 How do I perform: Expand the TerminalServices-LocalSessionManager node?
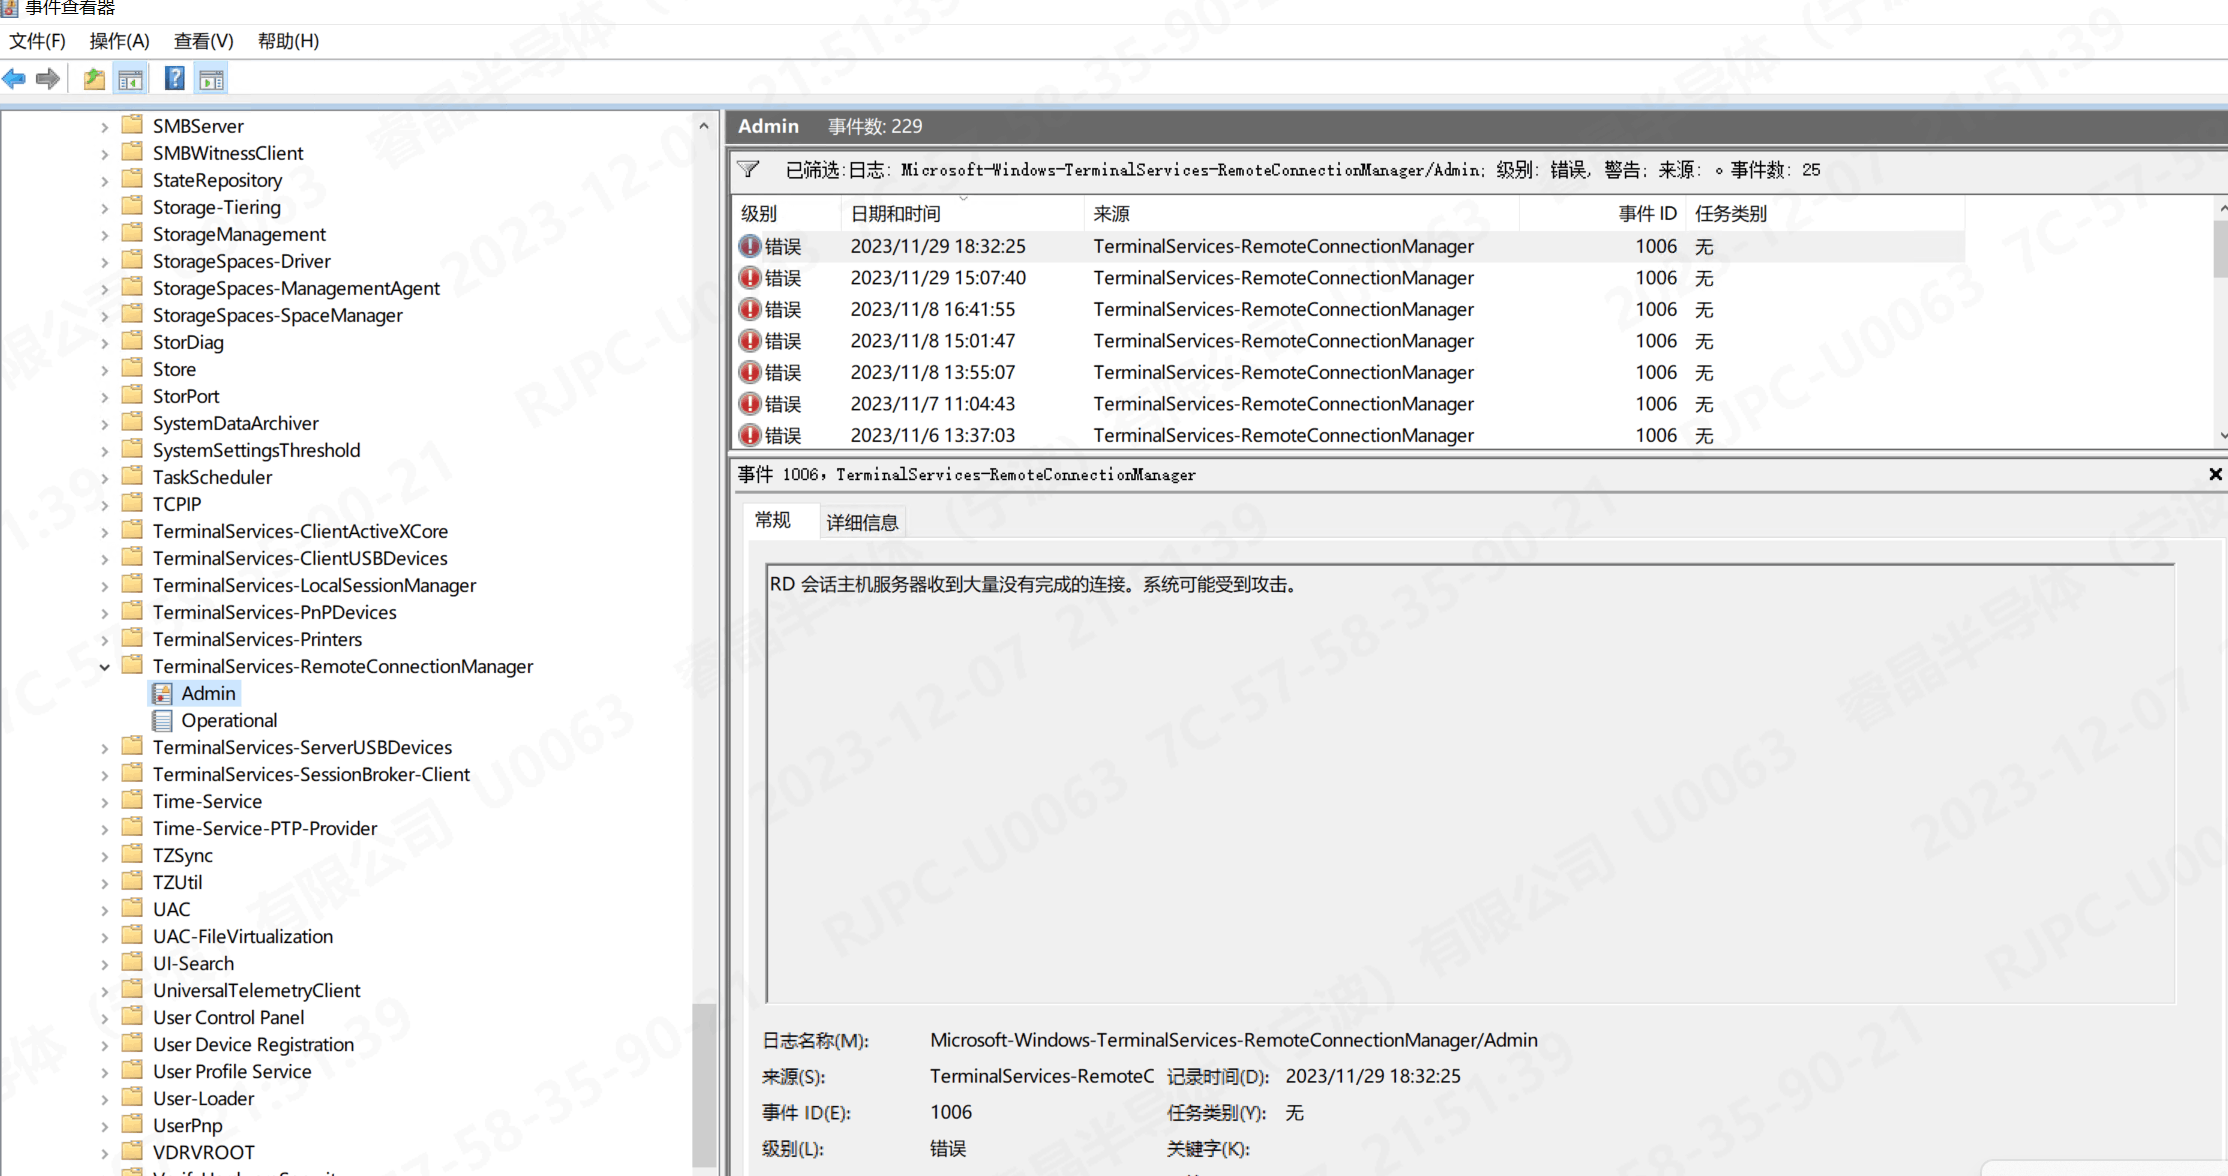pos(104,586)
